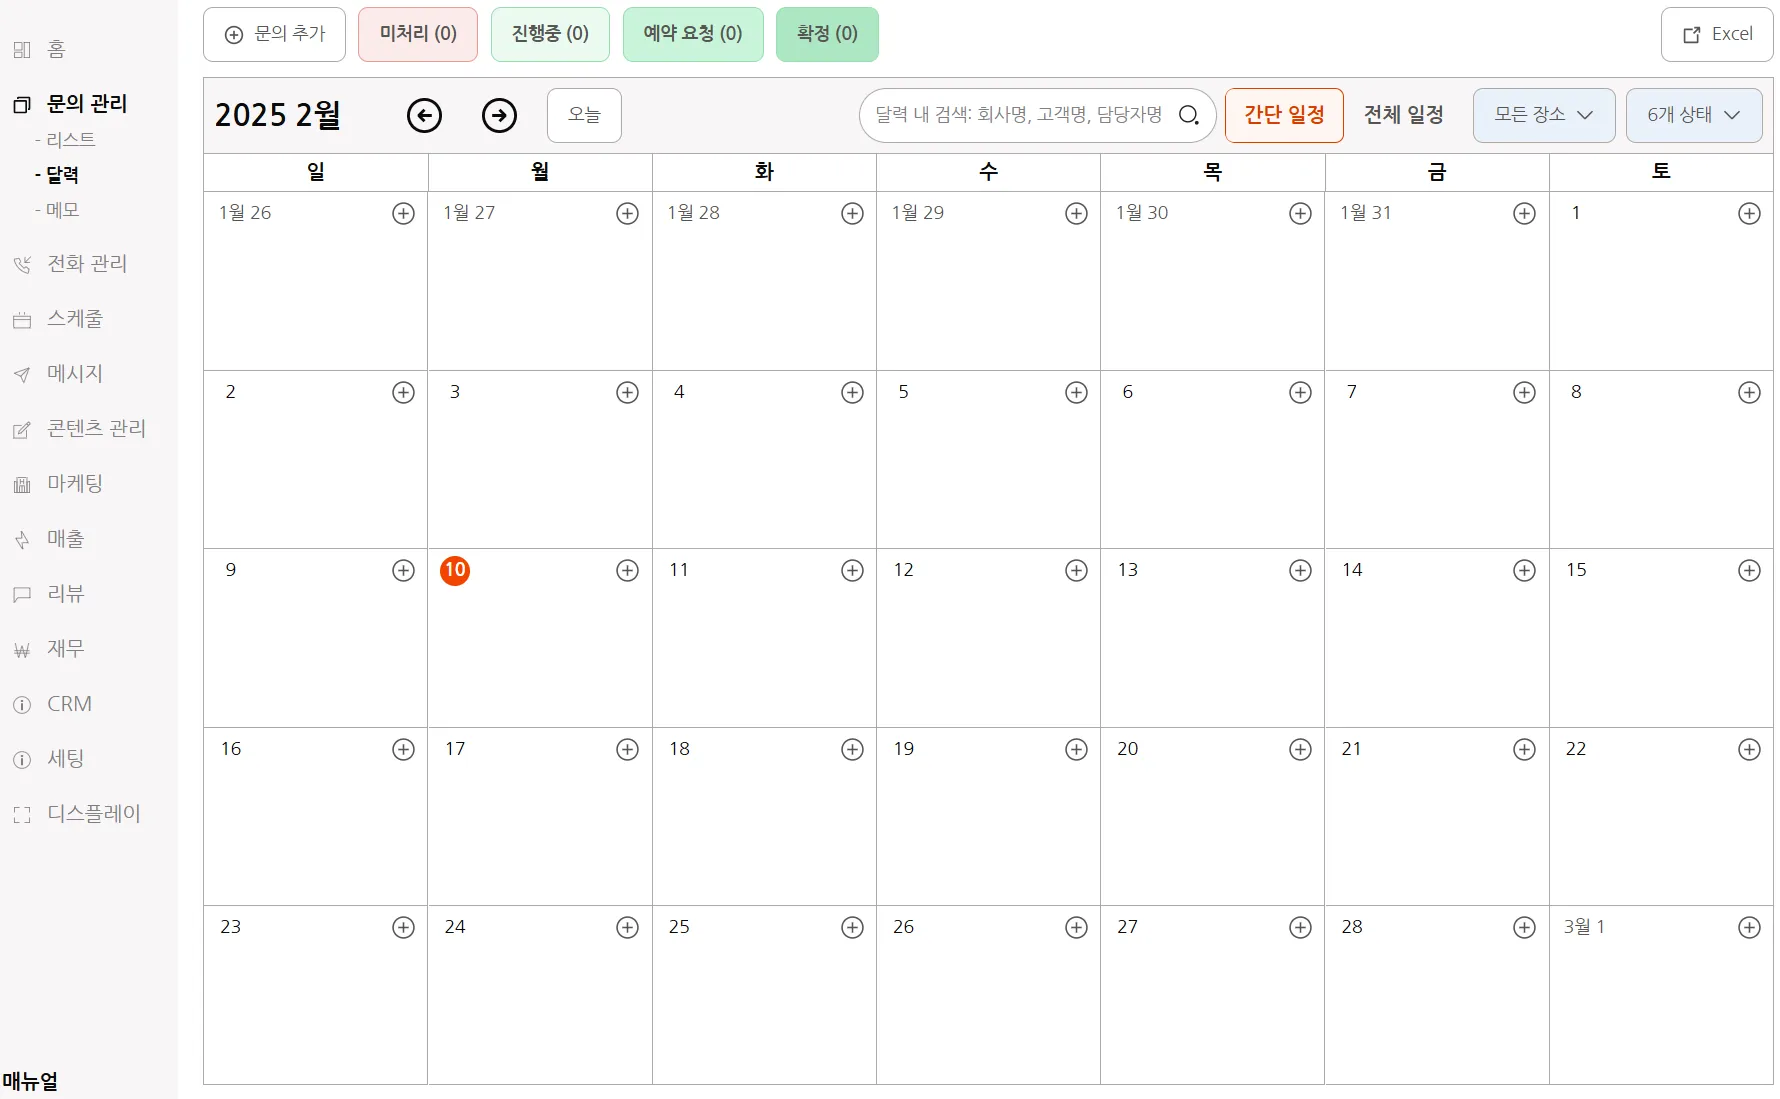Image resolution: width=1780 pixels, height=1099 pixels.
Task: Add an inquiry on January 29
Action: 1076,213
